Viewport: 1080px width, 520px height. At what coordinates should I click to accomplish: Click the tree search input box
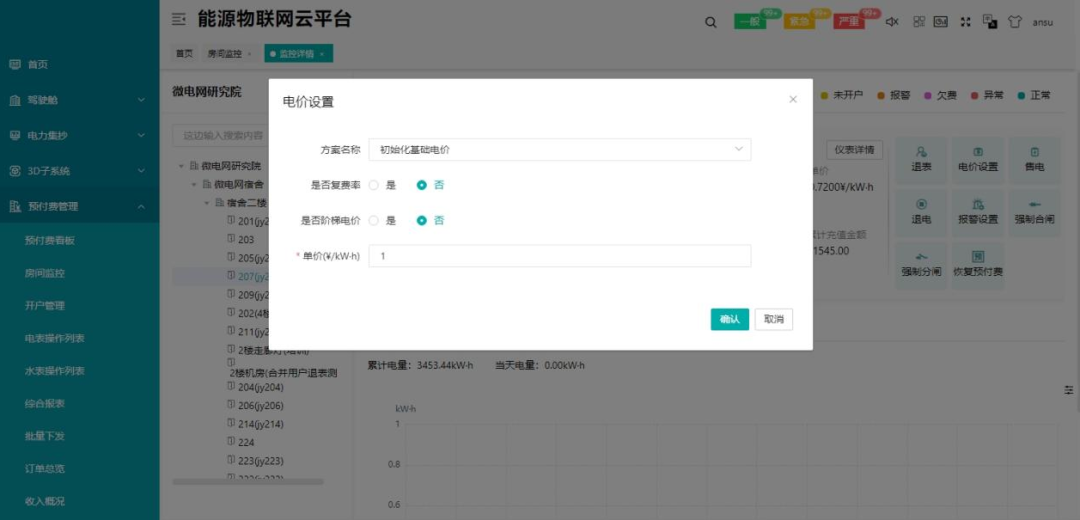pyautogui.click(x=220, y=136)
